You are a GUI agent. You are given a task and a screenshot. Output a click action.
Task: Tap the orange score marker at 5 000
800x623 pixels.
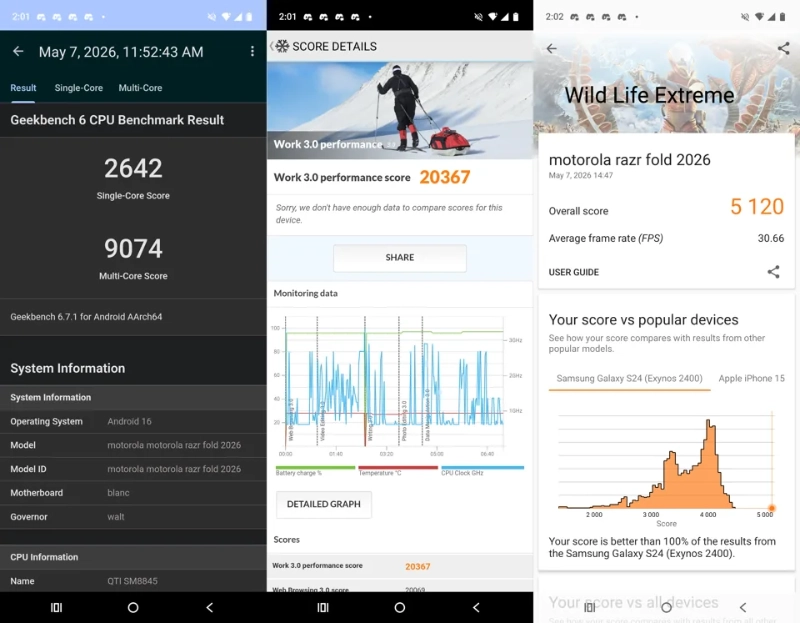772,508
